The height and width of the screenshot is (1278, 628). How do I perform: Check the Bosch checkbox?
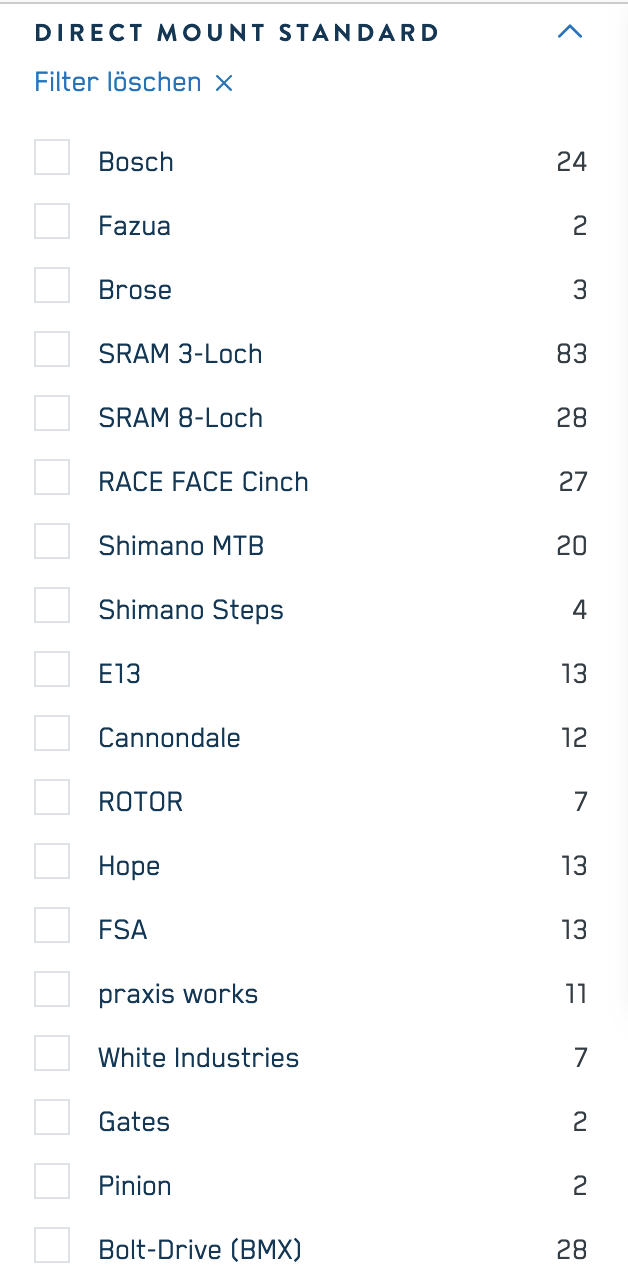coord(52,158)
